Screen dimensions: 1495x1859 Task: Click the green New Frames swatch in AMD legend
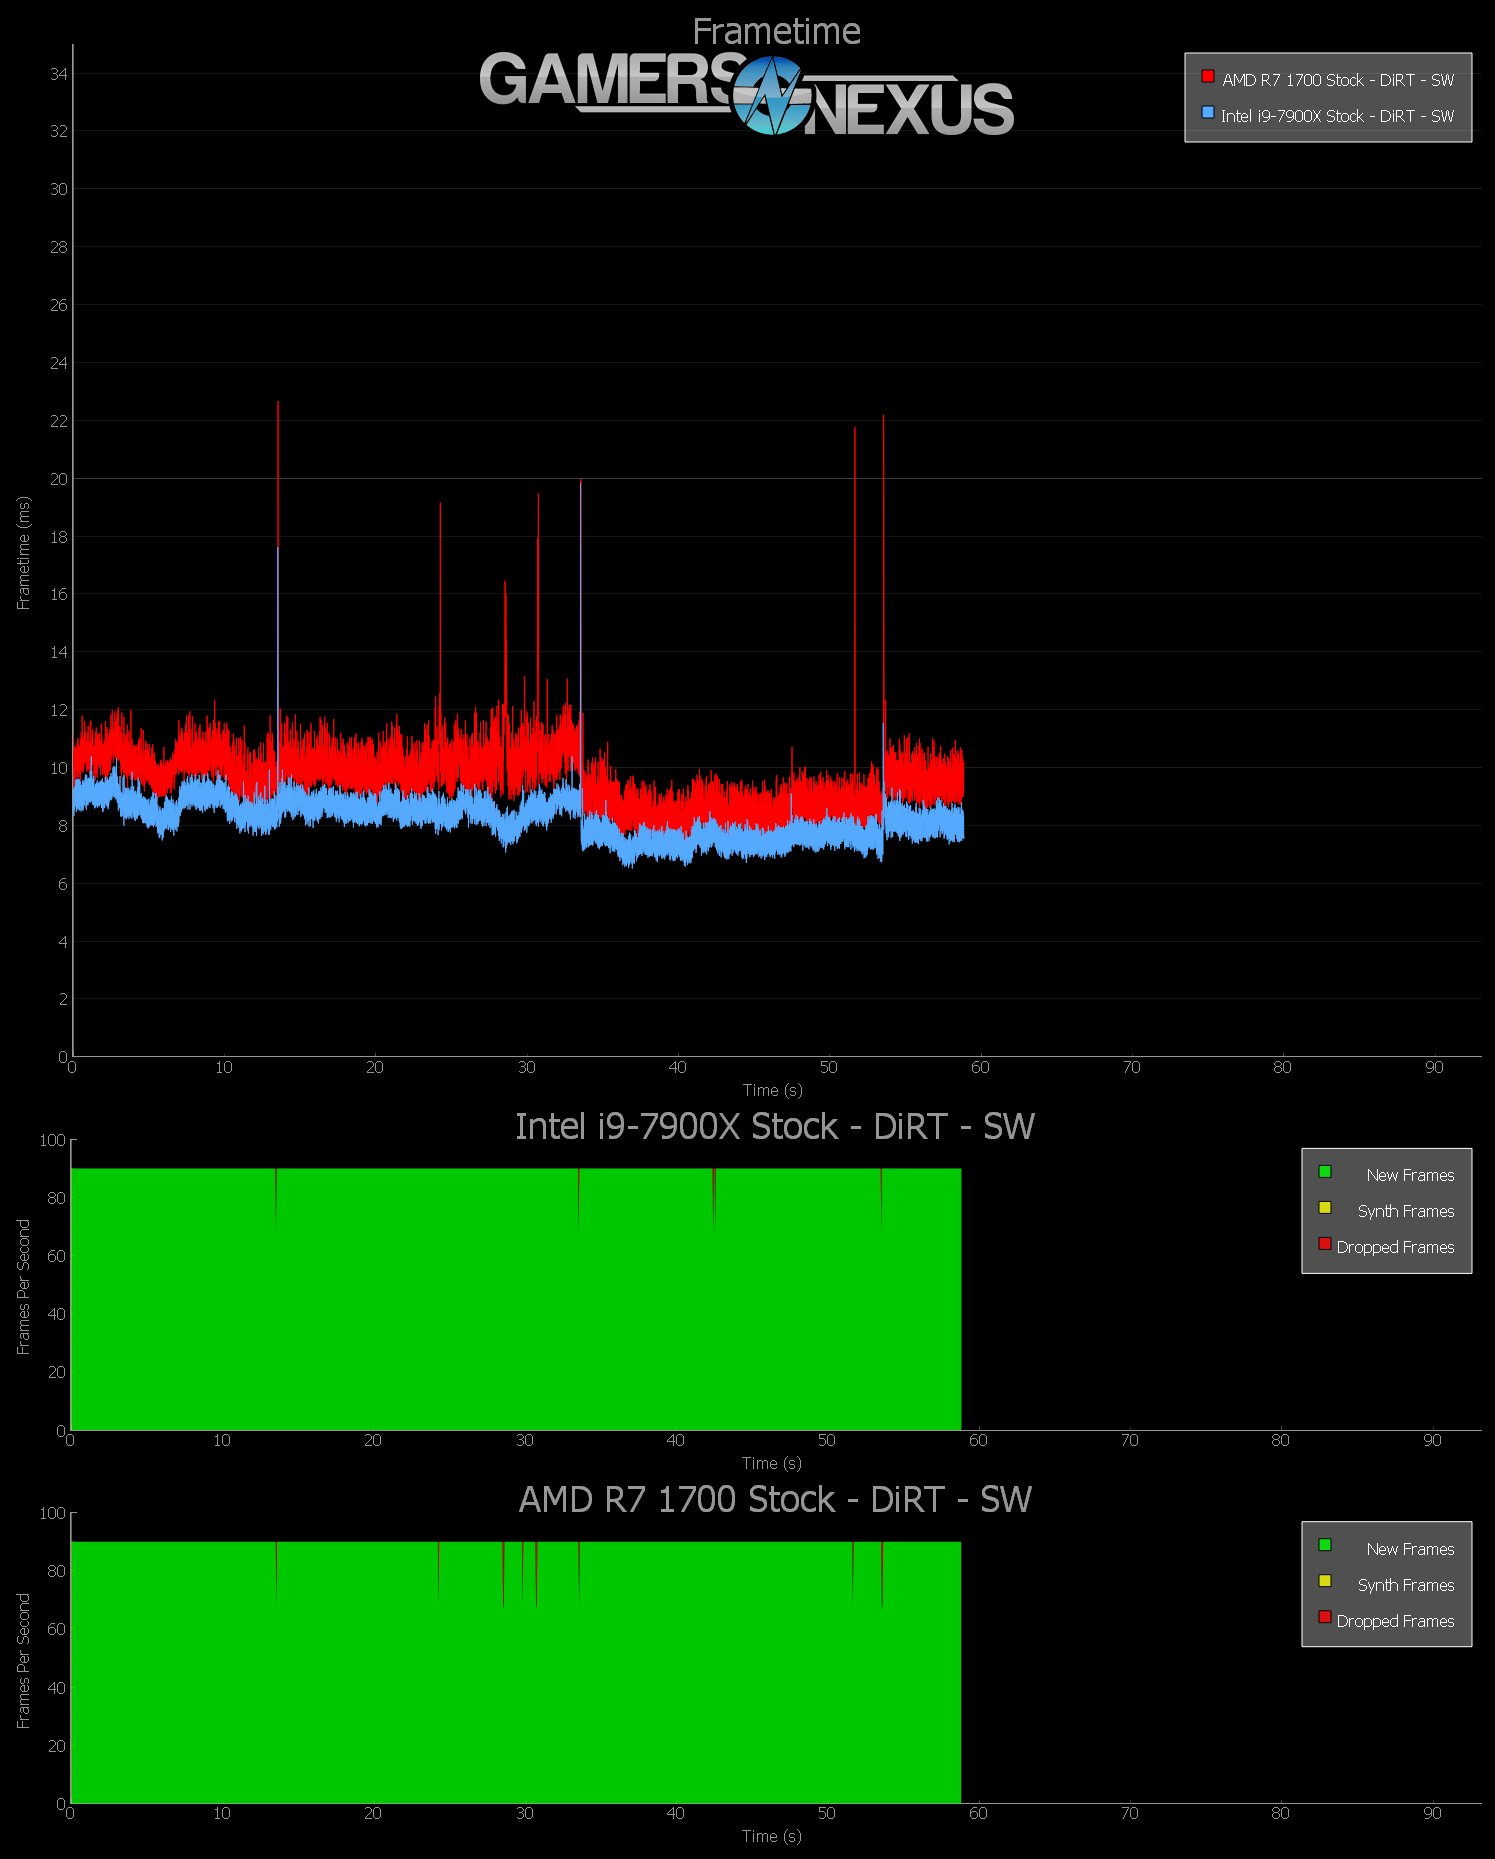pos(1324,1545)
